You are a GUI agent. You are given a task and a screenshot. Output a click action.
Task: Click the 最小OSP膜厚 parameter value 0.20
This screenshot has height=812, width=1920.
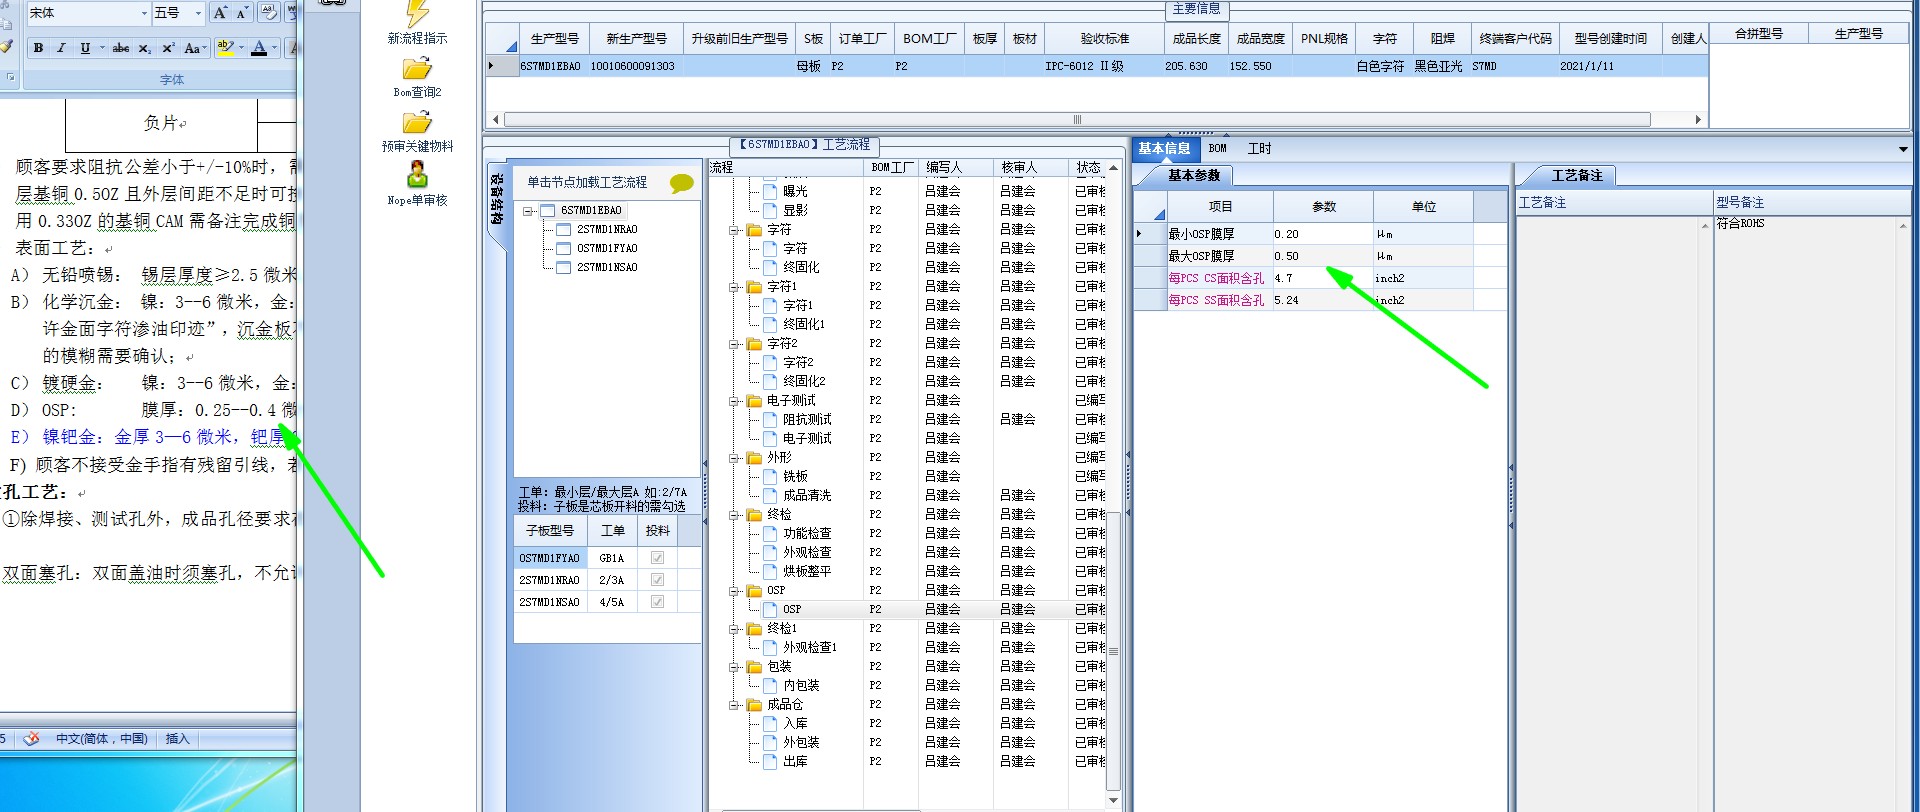coord(1322,234)
